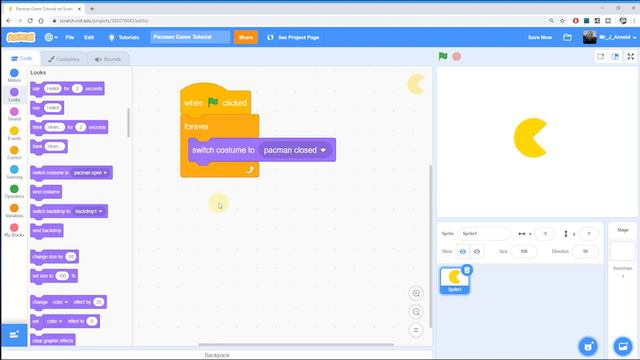Reset the workspace zoom to default

pyautogui.click(x=416, y=330)
